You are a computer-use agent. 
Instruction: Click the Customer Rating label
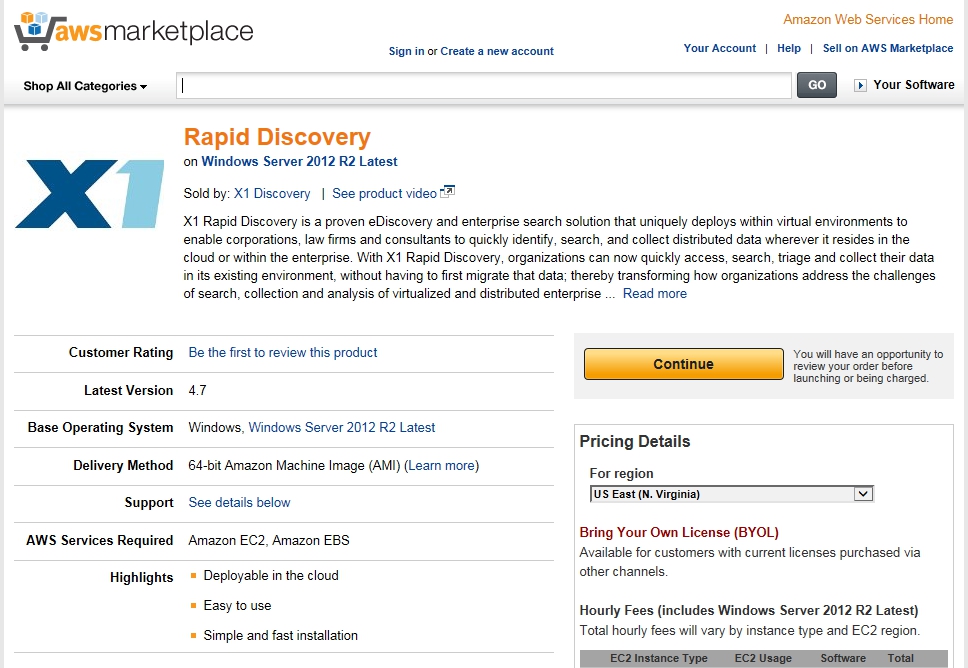click(121, 353)
